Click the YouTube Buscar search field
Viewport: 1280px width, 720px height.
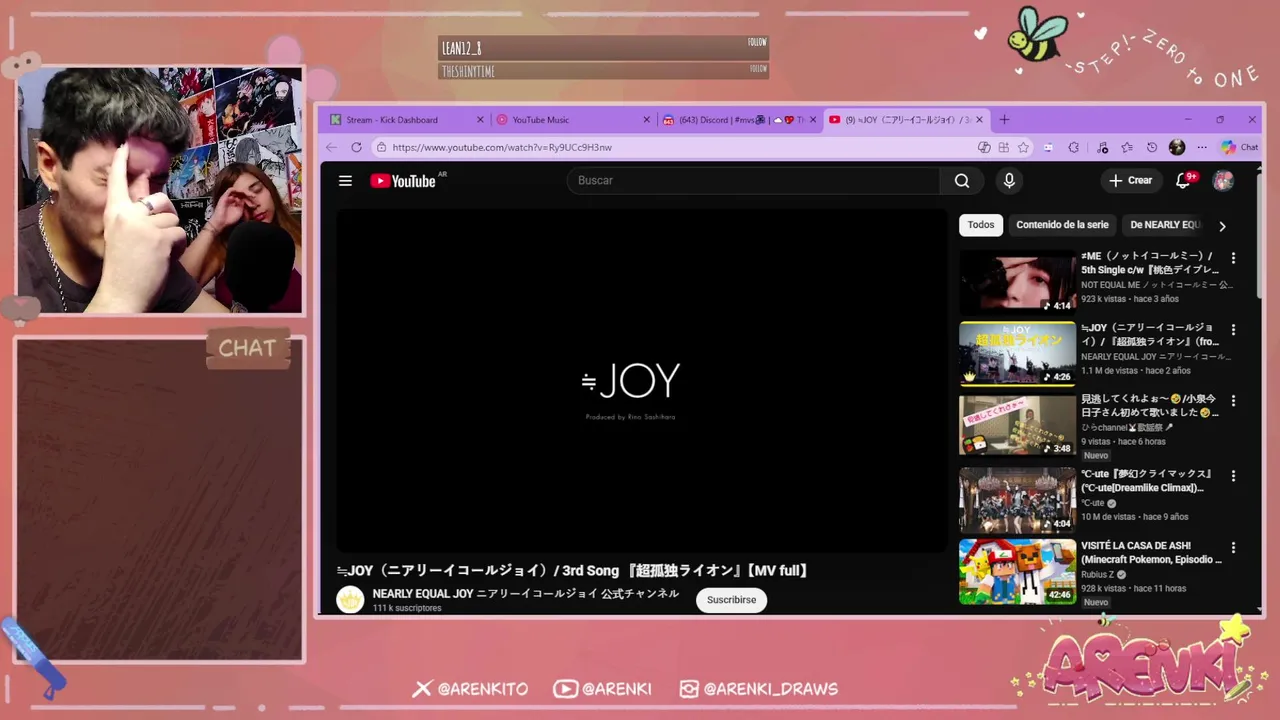pyautogui.click(x=752, y=181)
